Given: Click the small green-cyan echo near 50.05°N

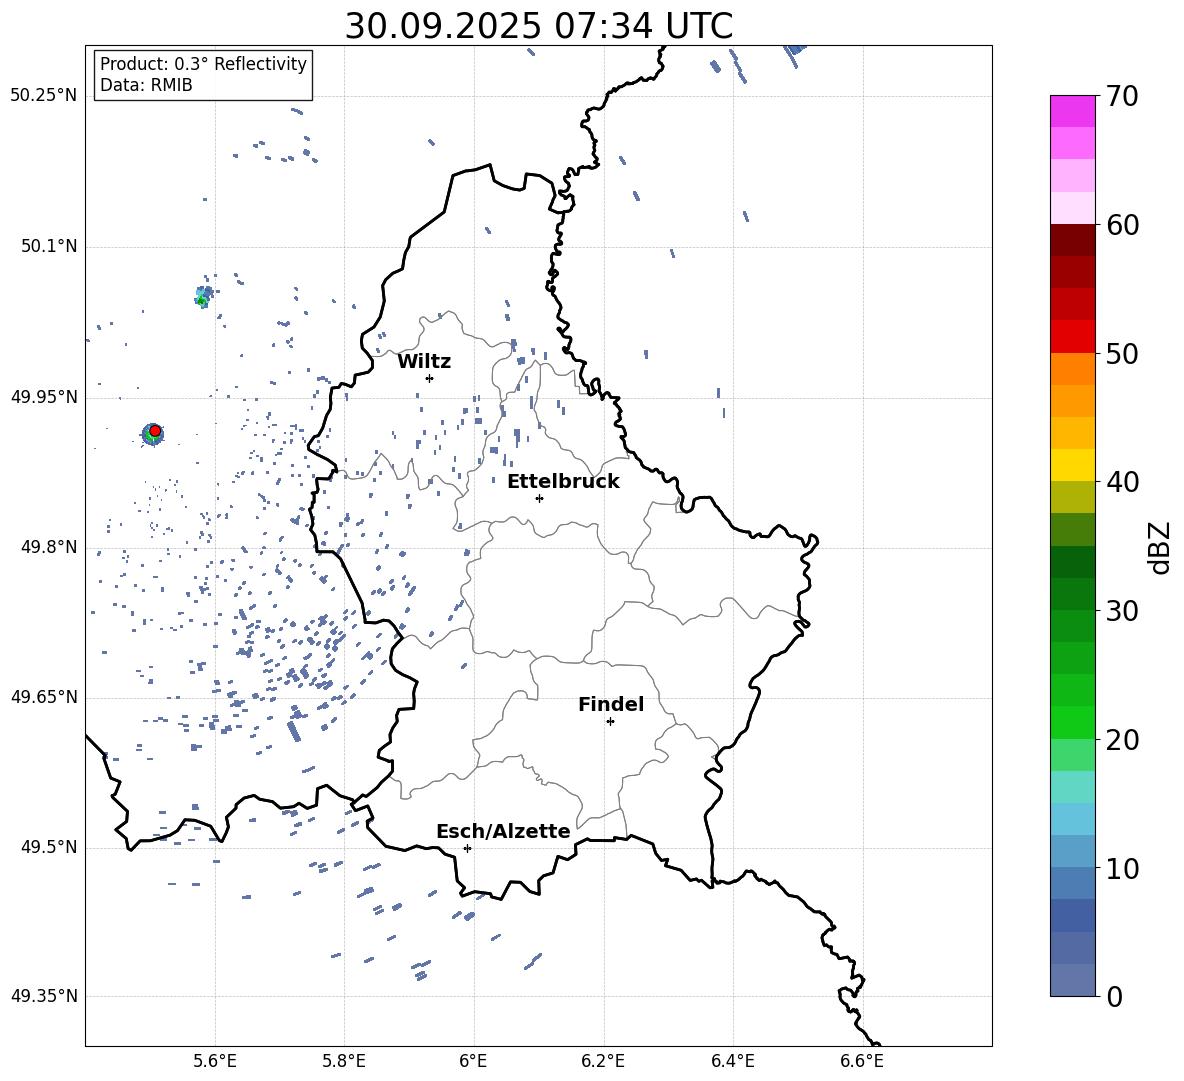Looking at the screenshot, I should pos(202,296).
